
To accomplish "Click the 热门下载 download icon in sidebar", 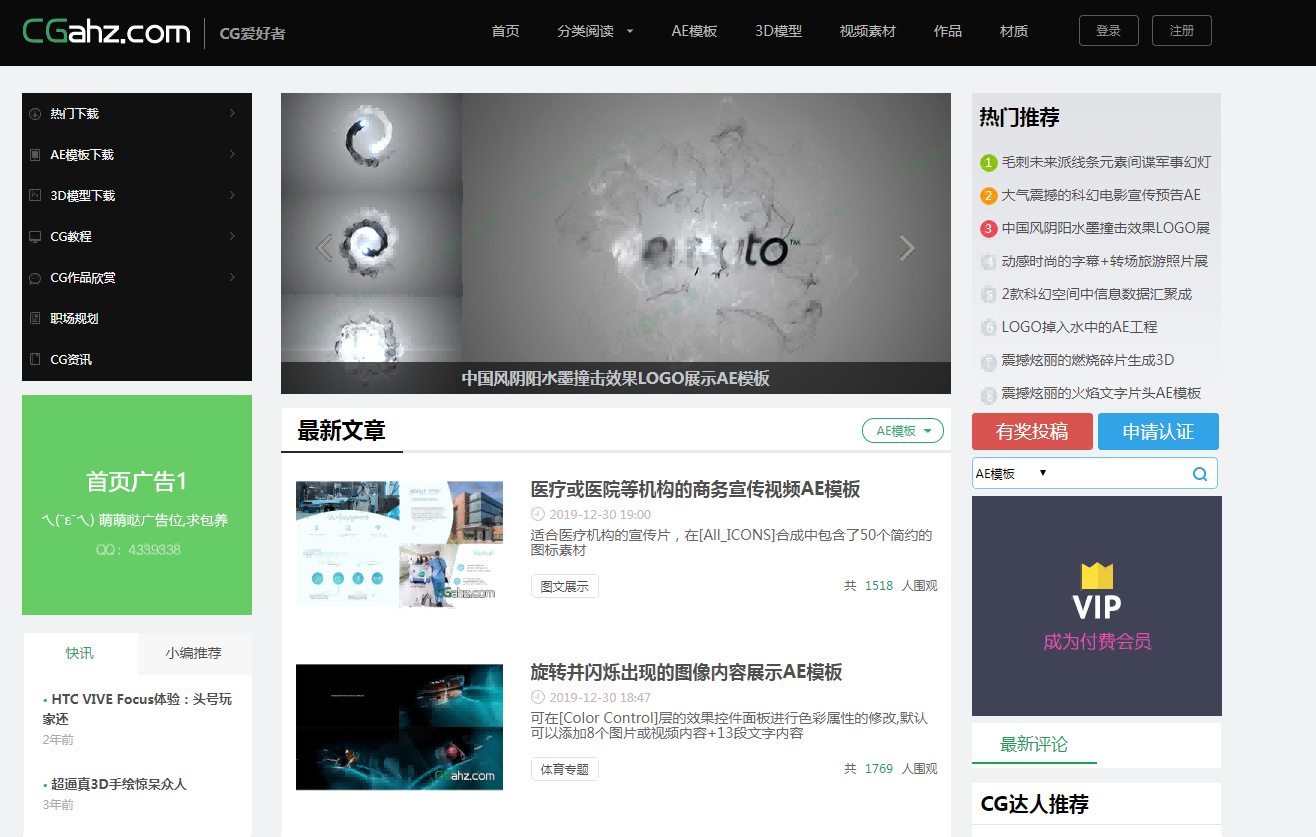I will pos(35,113).
